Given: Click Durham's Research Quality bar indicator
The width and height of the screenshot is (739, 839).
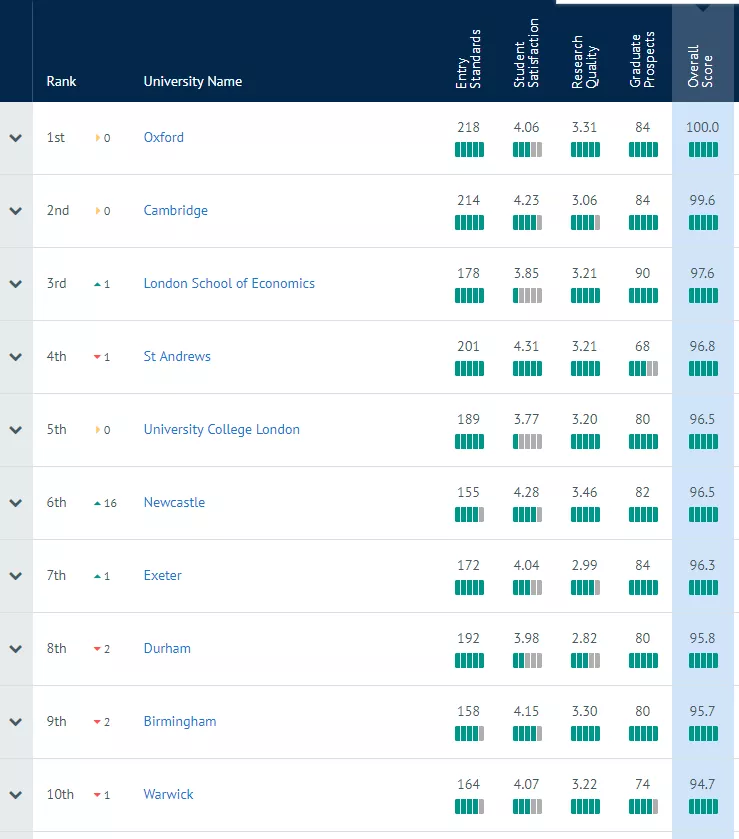Looking at the screenshot, I should [585, 661].
